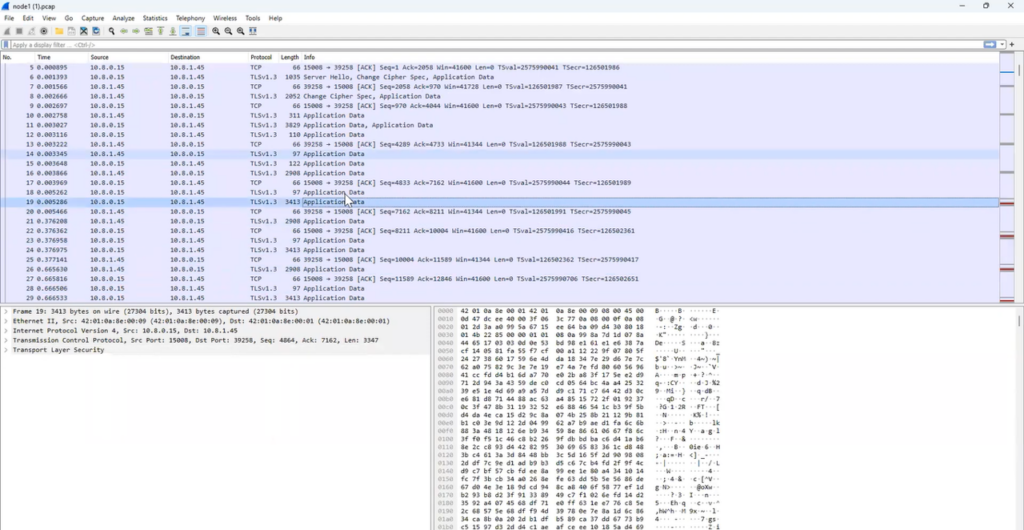Select packet 14 at time 0.003345
This screenshot has width=1024, height=530.
click(x=500, y=154)
